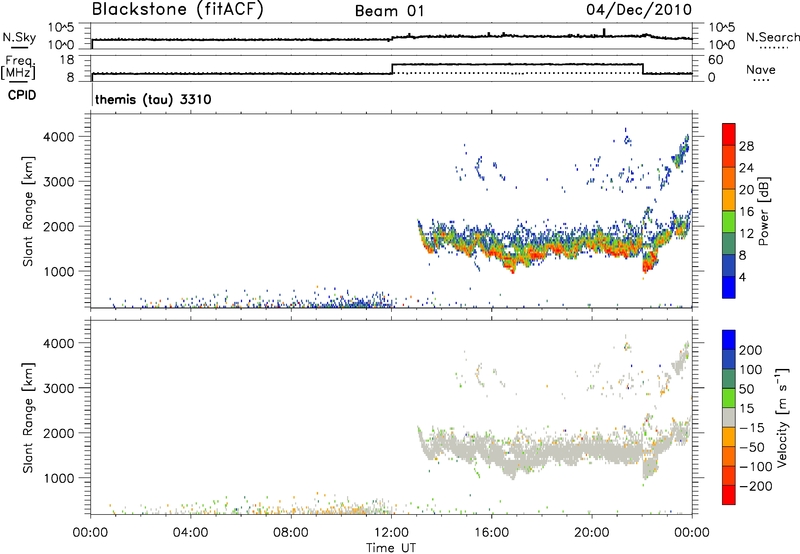Click the '-200' tick on Velocity colorbar

(756, 486)
